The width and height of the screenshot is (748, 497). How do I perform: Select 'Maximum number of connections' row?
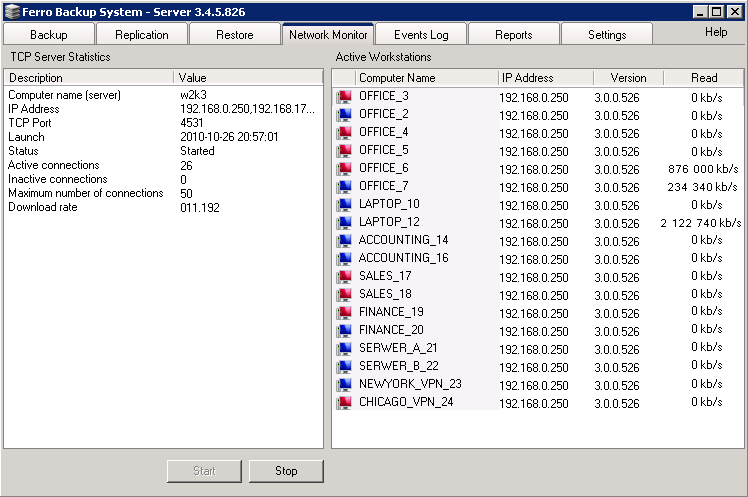163,193
